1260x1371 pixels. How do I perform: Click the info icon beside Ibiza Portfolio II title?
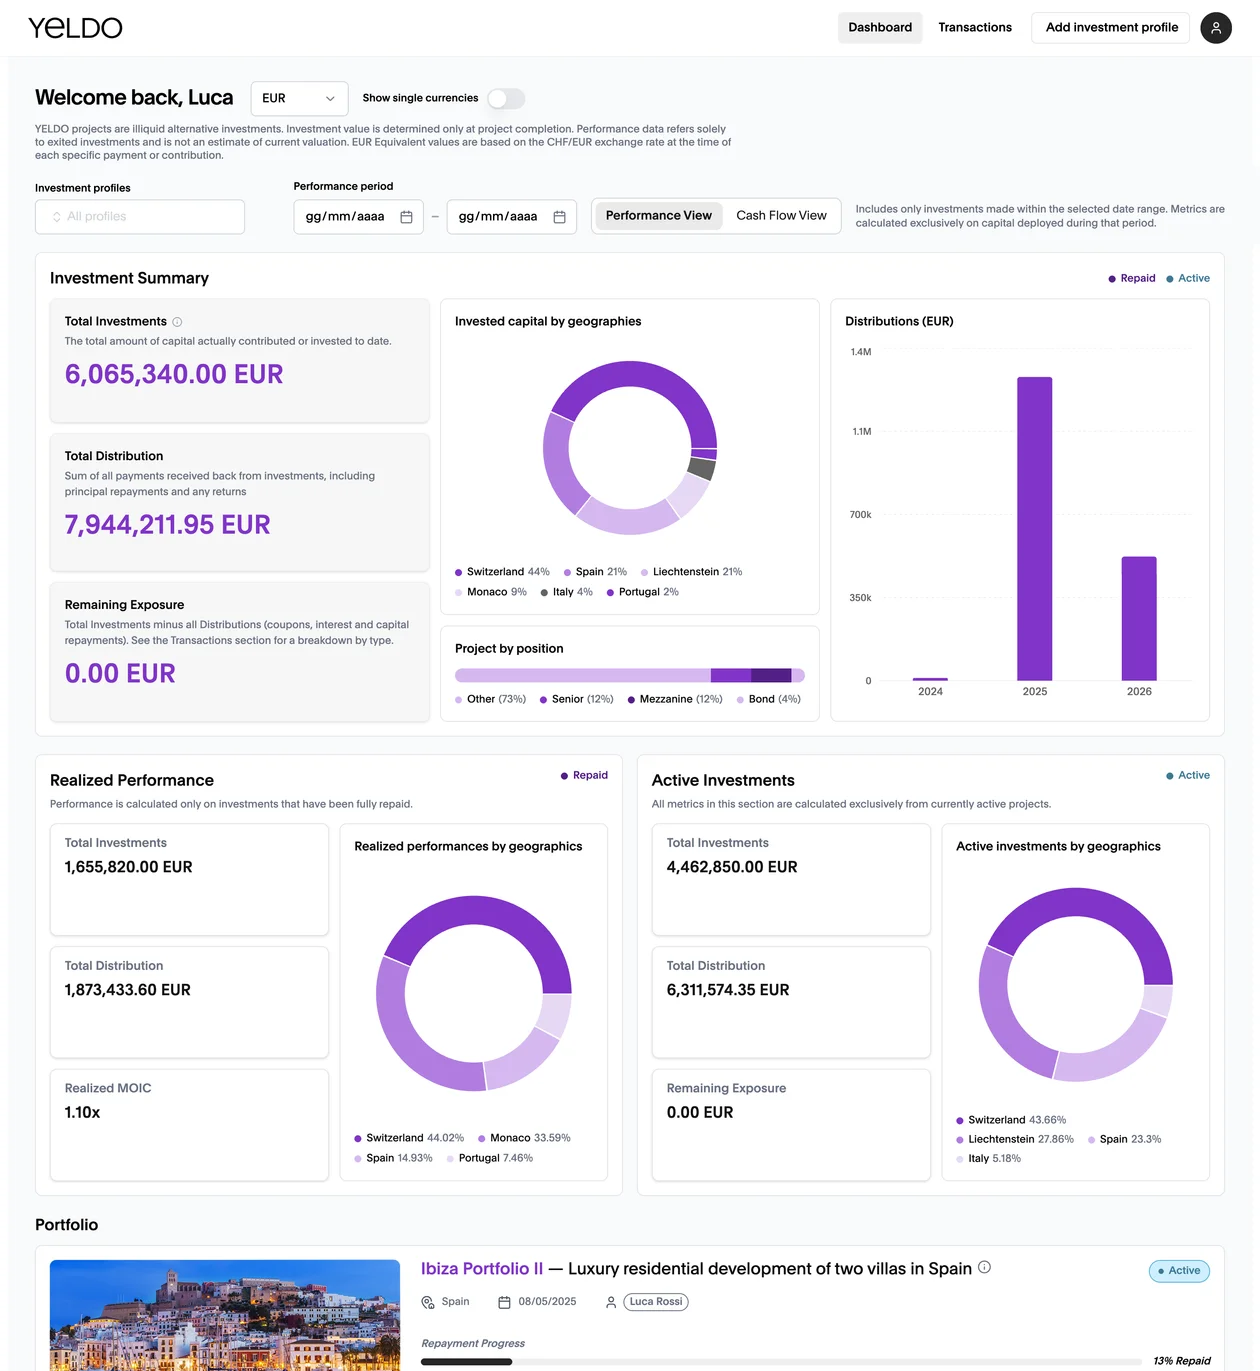pyautogui.click(x=984, y=1267)
